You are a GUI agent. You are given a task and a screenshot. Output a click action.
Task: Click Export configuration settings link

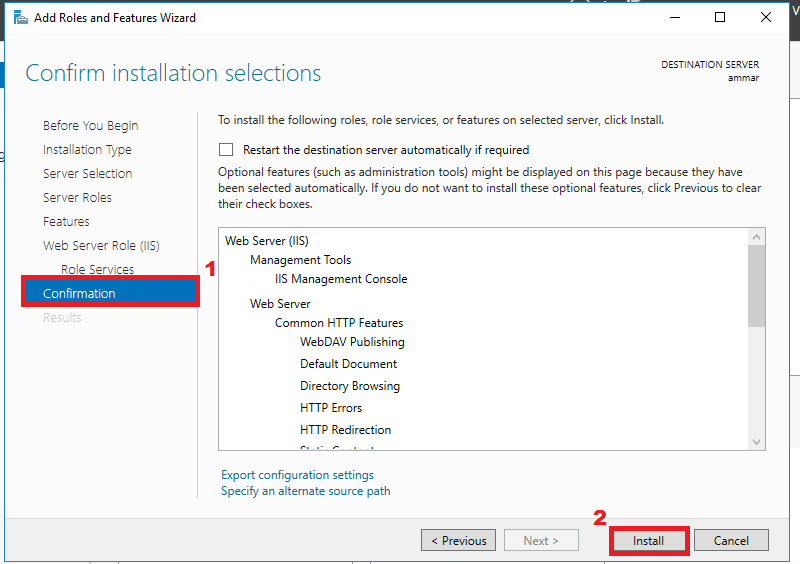[297, 475]
